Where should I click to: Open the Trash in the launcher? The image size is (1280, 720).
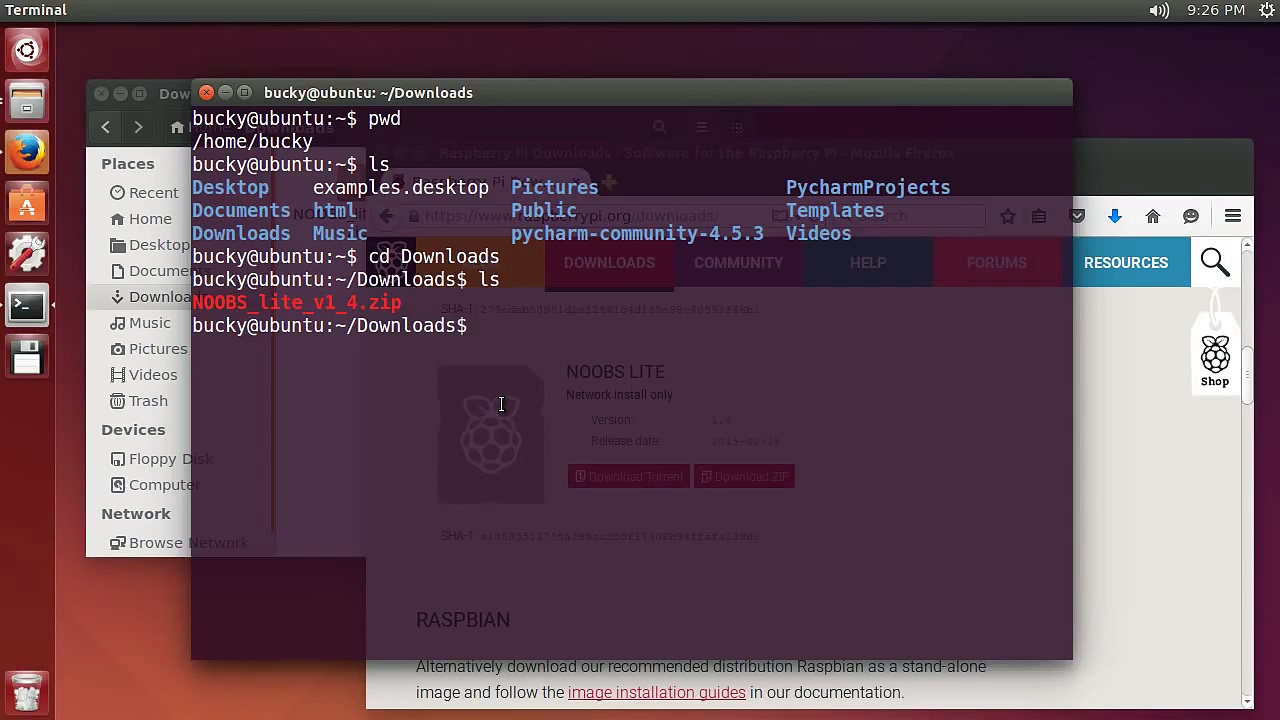[x=27, y=692]
